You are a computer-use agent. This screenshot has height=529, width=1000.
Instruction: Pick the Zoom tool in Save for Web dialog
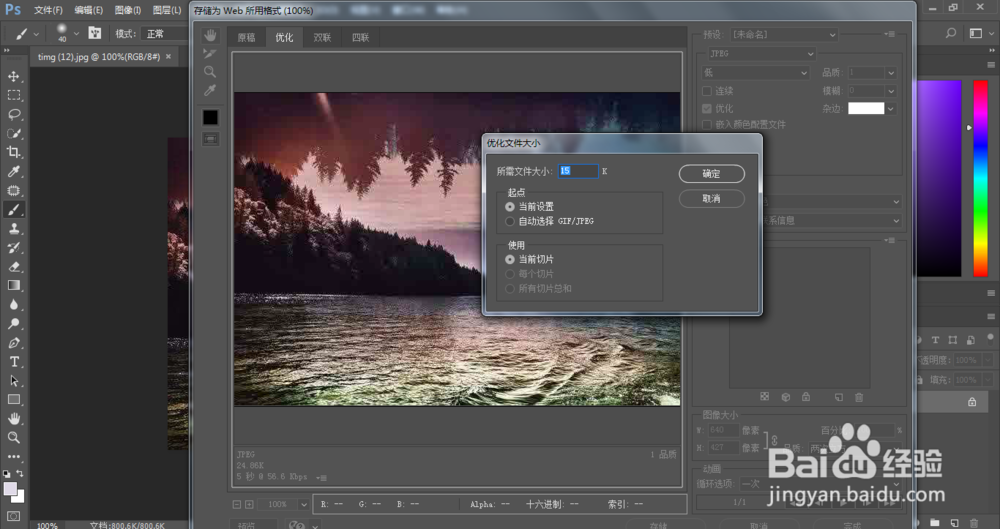210,72
